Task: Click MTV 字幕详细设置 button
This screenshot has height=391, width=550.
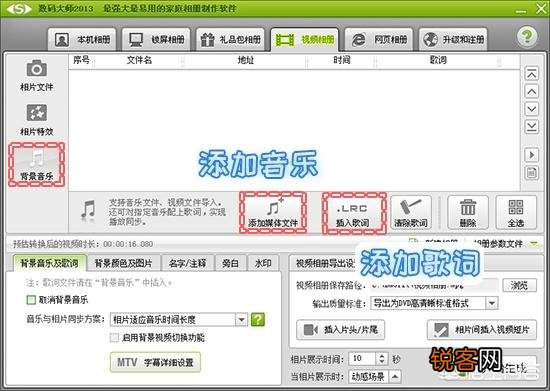Action: coord(155,362)
